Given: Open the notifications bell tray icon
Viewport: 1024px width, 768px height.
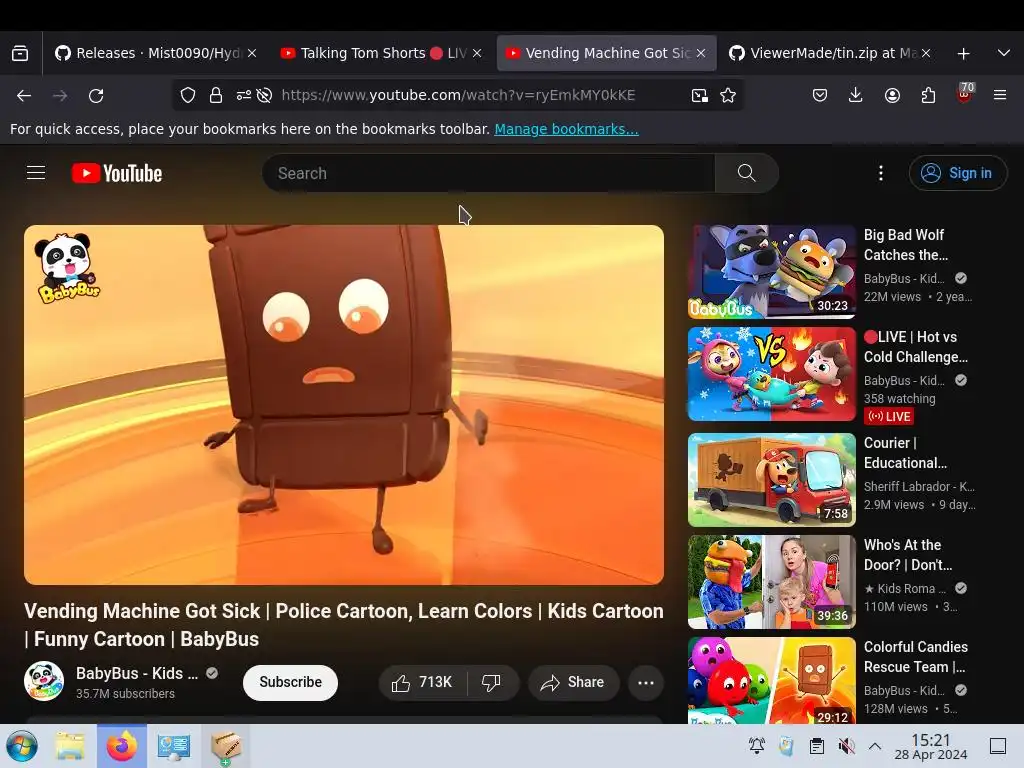Looking at the screenshot, I should click(x=757, y=746).
